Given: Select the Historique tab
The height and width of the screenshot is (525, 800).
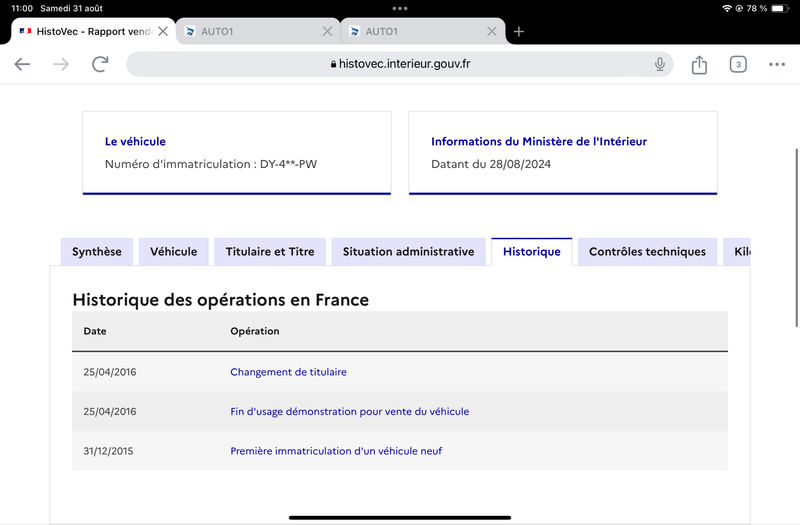Looking at the screenshot, I should (x=532, y=252).
